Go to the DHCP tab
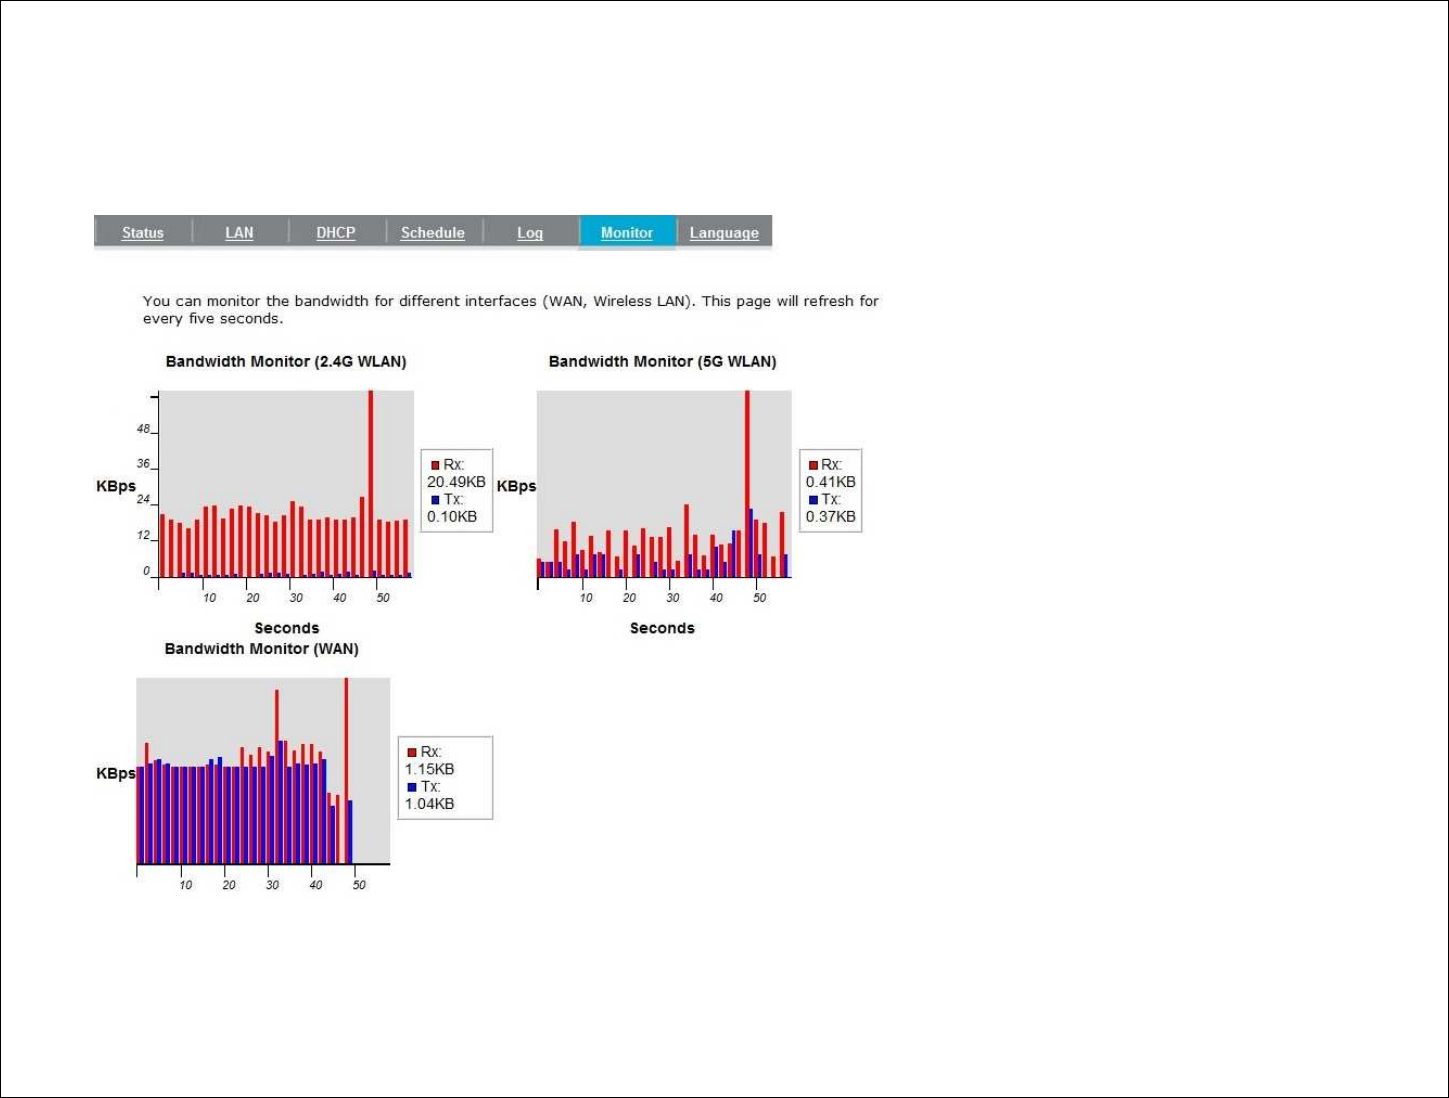This screenshot has width=1449, height=1098. [336, 233]
